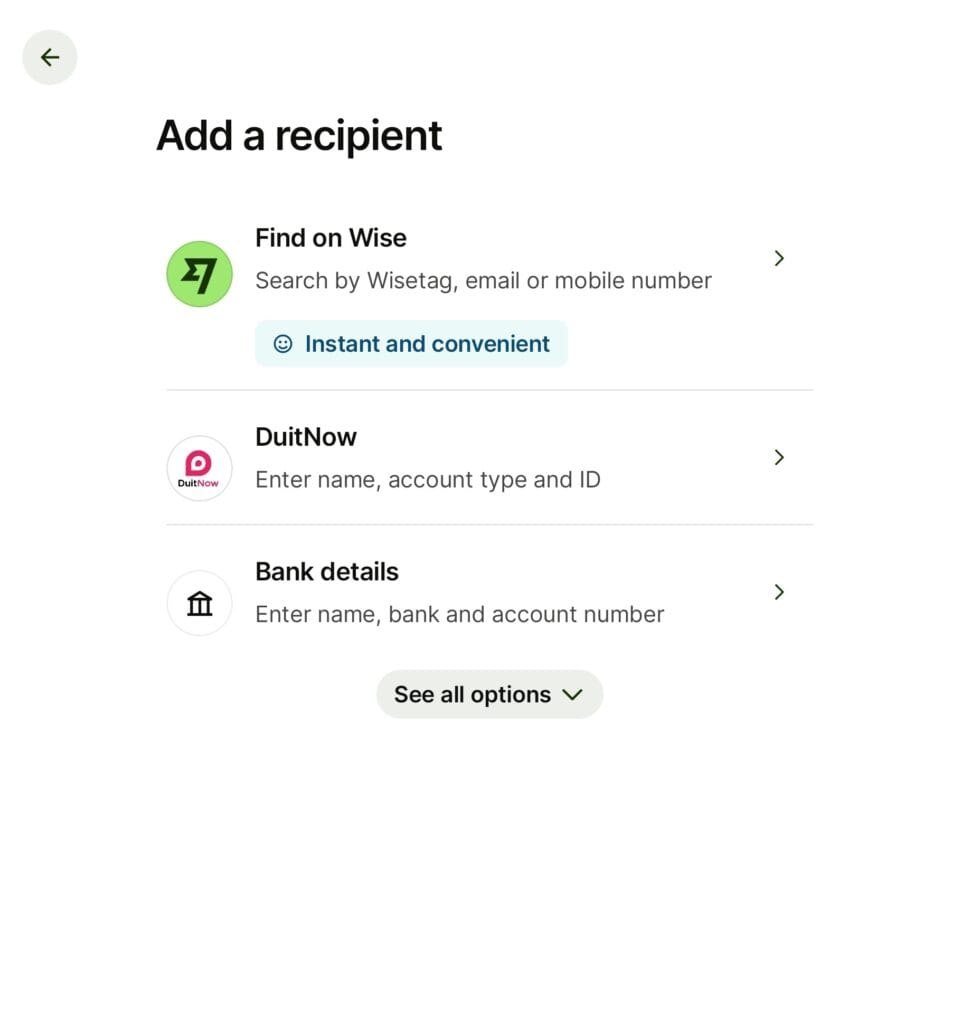Select the Find on Wise title
The width and height of the screenshot is (980, 1024).
pyautogui.click(x=330, y=238)
